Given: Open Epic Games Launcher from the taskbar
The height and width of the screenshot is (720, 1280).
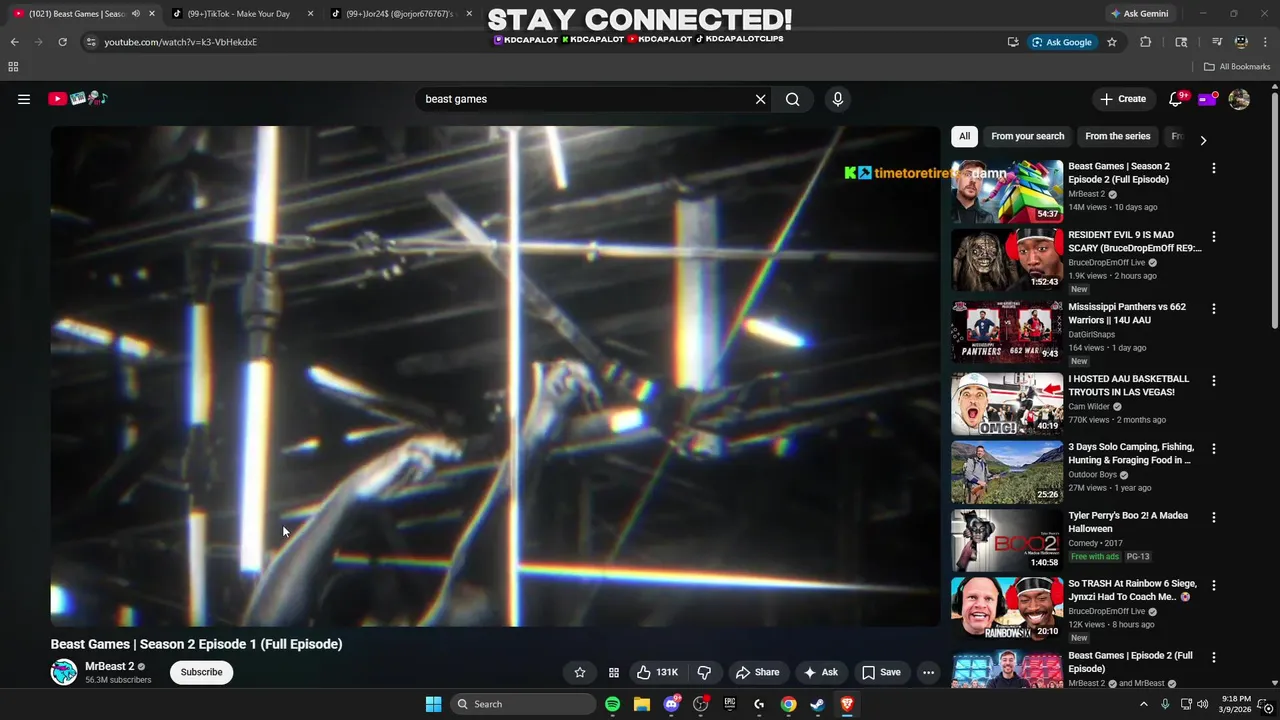Looking at the screenshot, I should pos(730,704).
